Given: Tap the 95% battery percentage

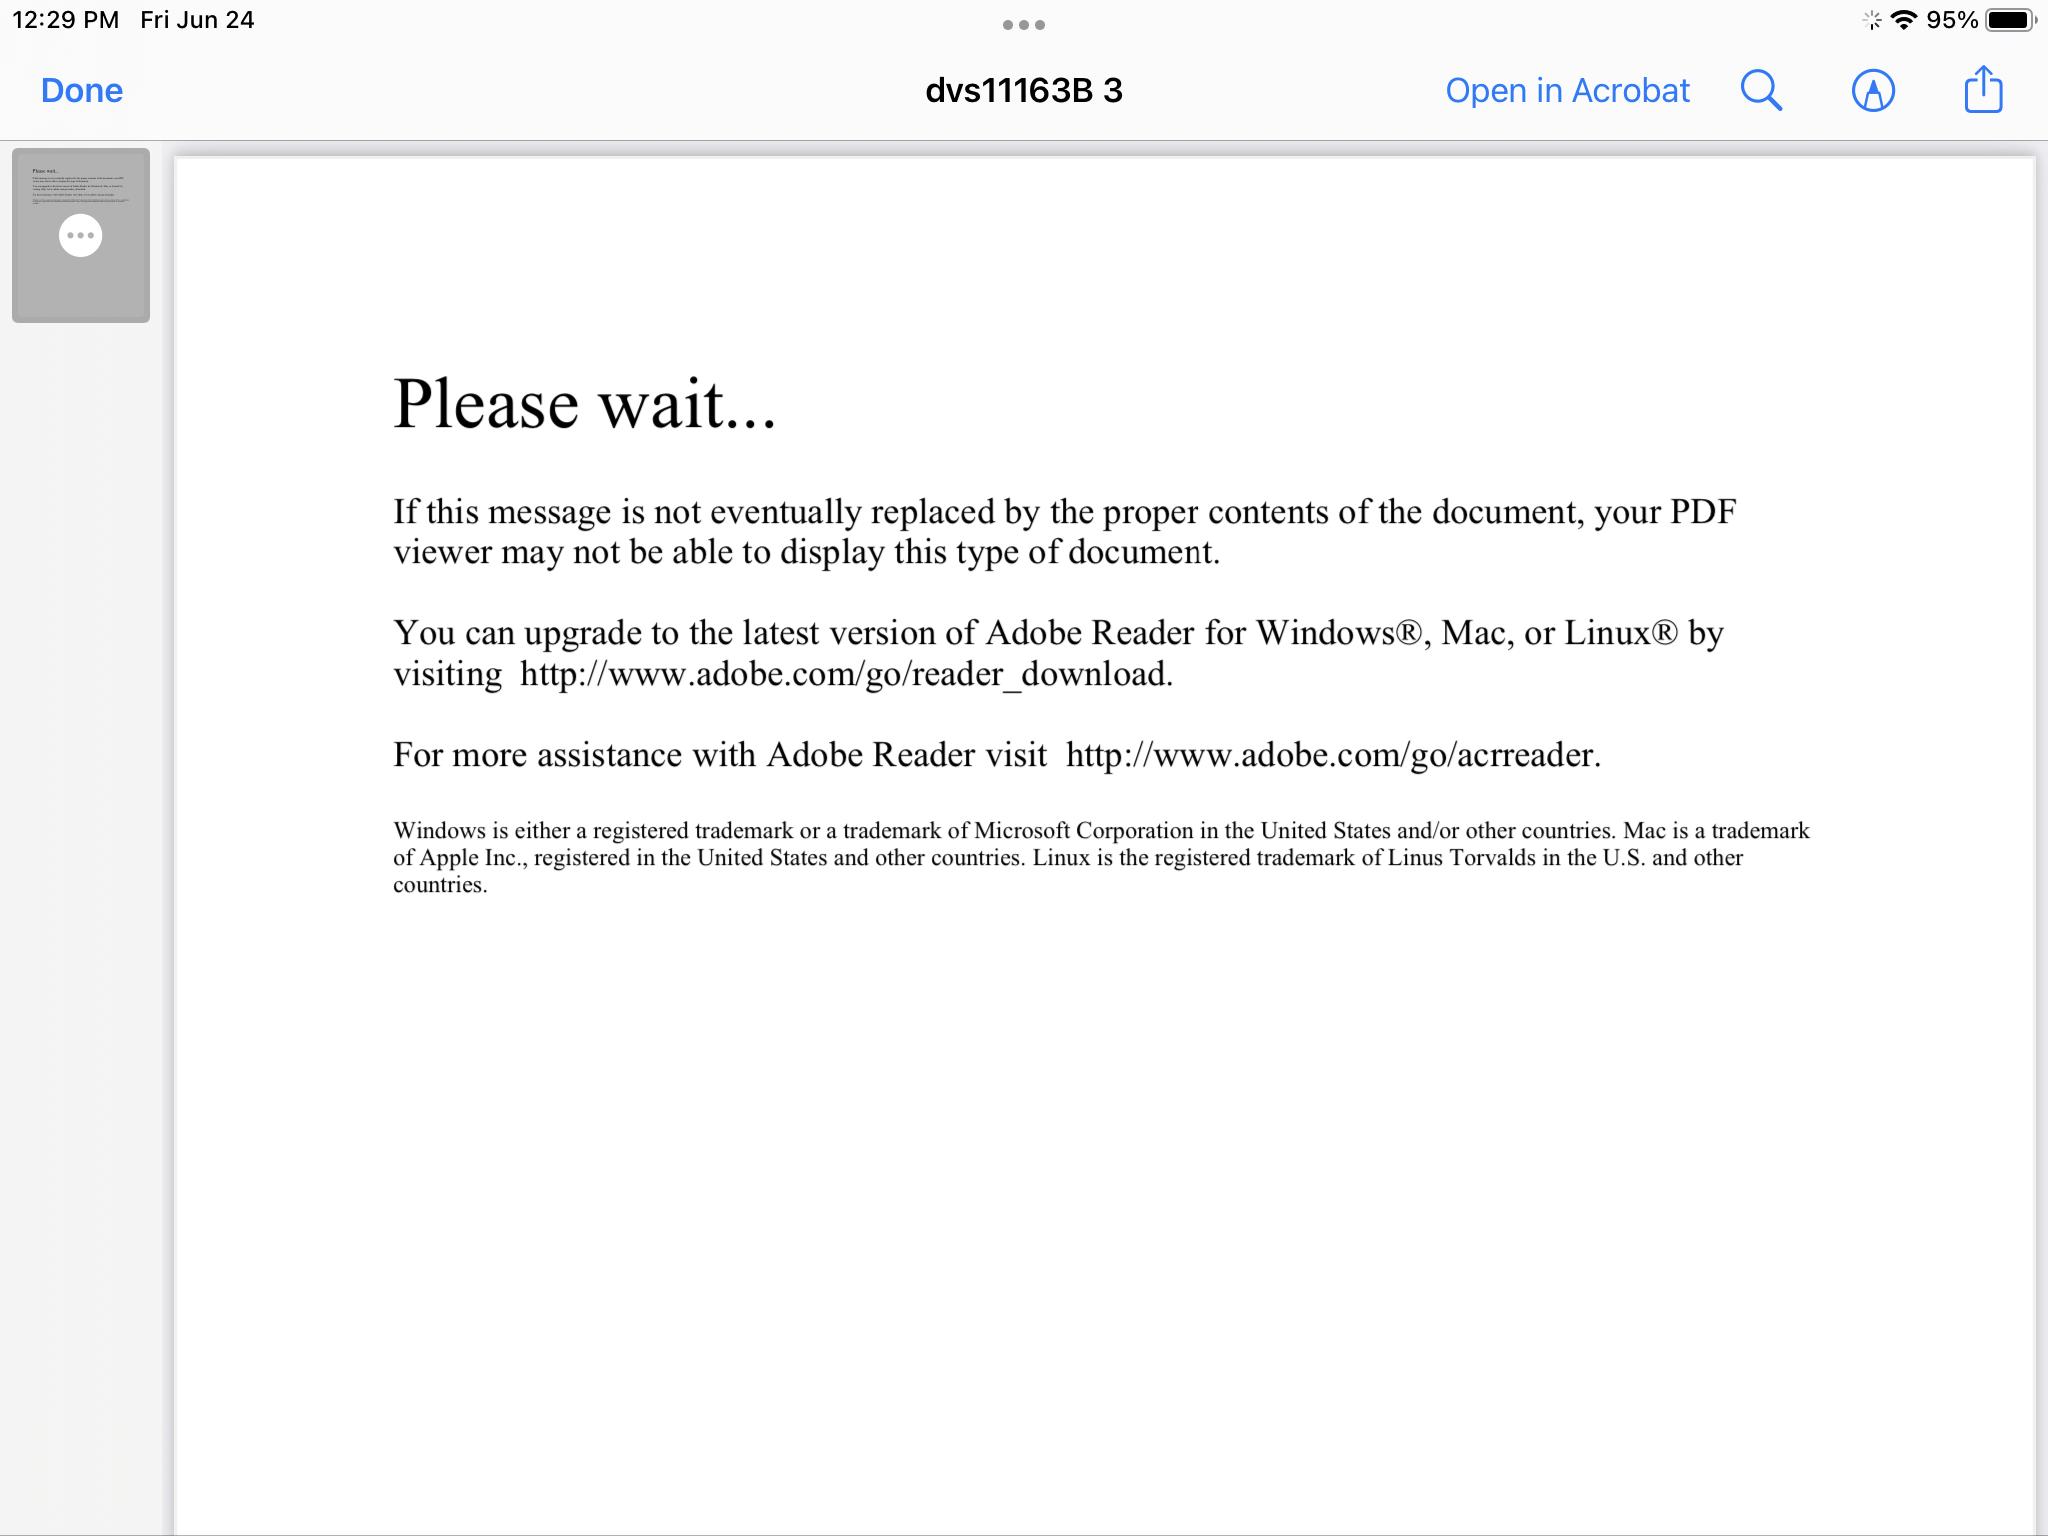Looking at the screenshot, I should (1951, 20).
